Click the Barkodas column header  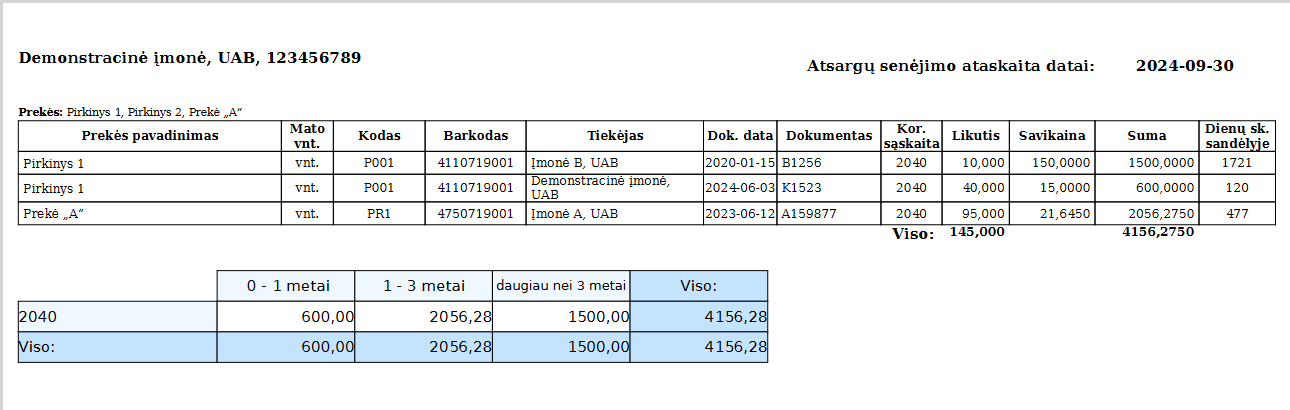pos(475,136)
